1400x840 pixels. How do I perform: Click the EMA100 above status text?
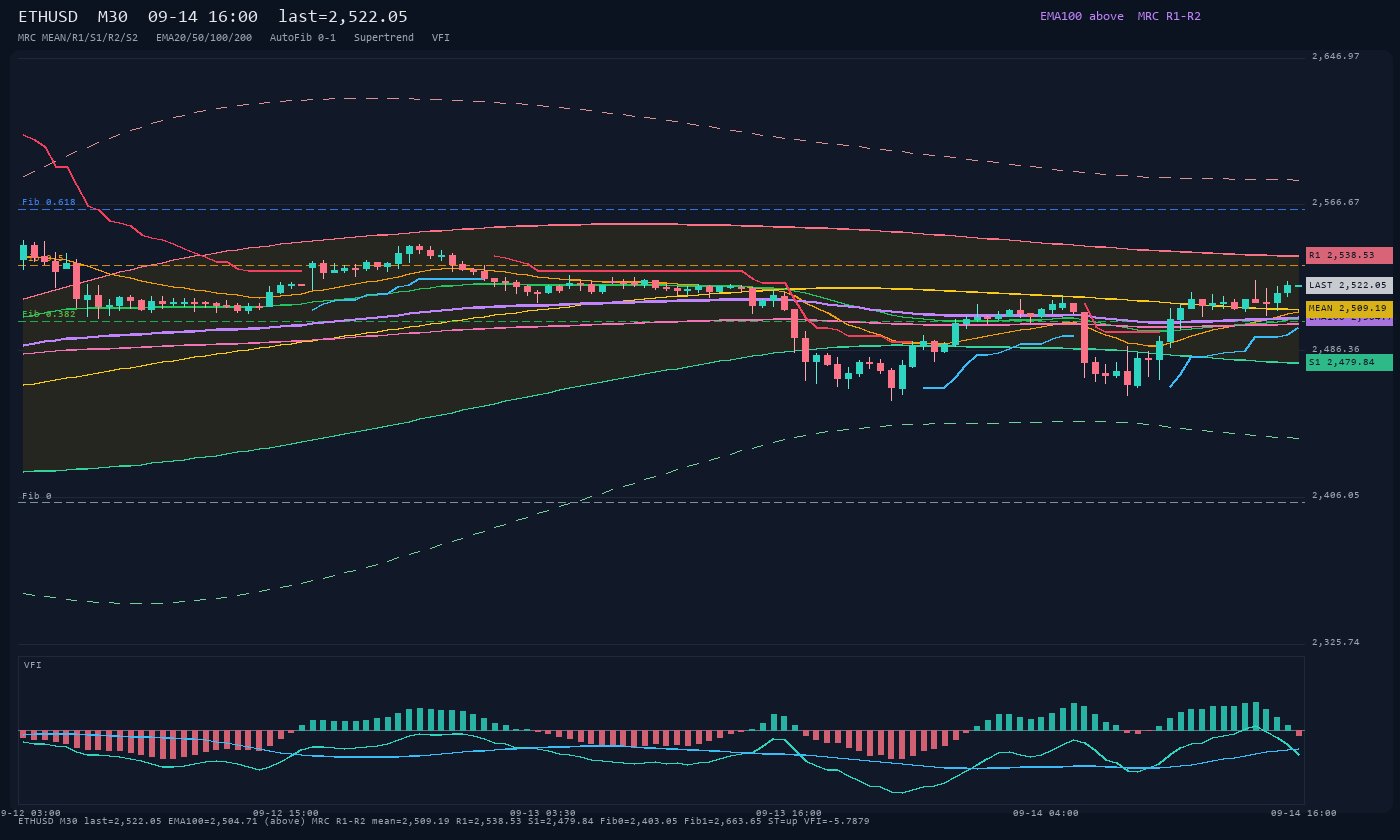click(x=1081, y=16)
